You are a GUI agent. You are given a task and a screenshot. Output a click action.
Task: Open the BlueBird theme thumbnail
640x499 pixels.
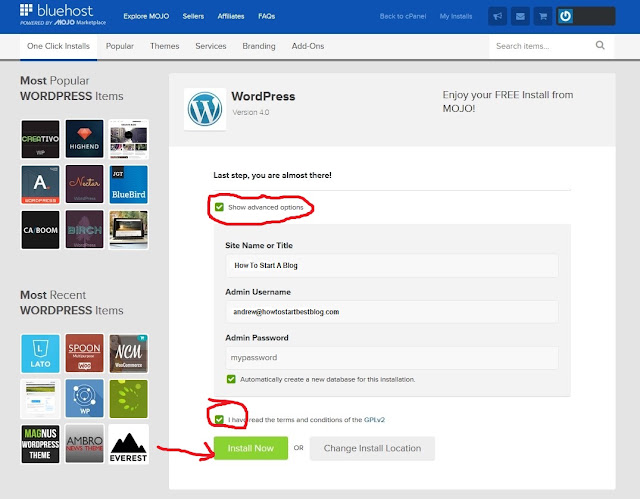(129, 184)
